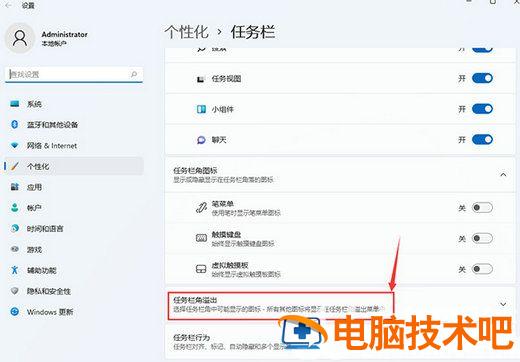Click the 笔菜单 pen icon

click(201, 208)
